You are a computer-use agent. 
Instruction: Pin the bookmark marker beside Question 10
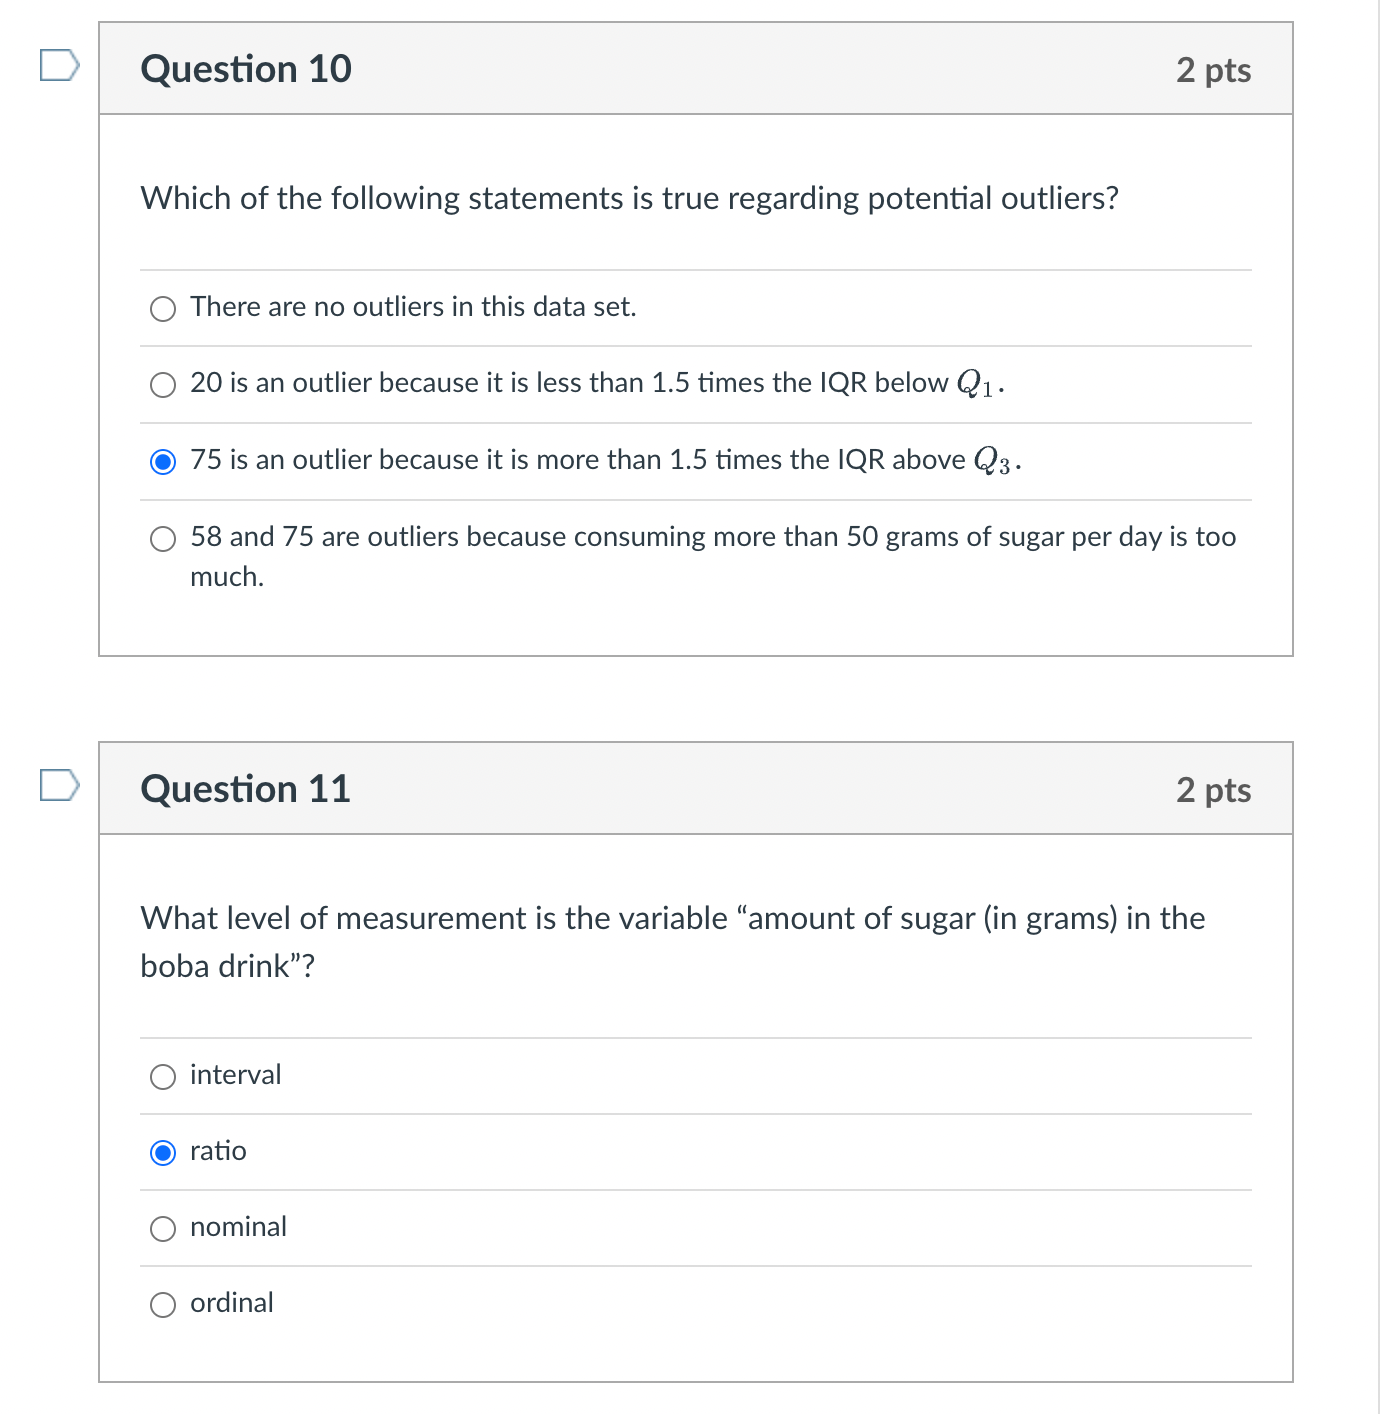point(58,65)
